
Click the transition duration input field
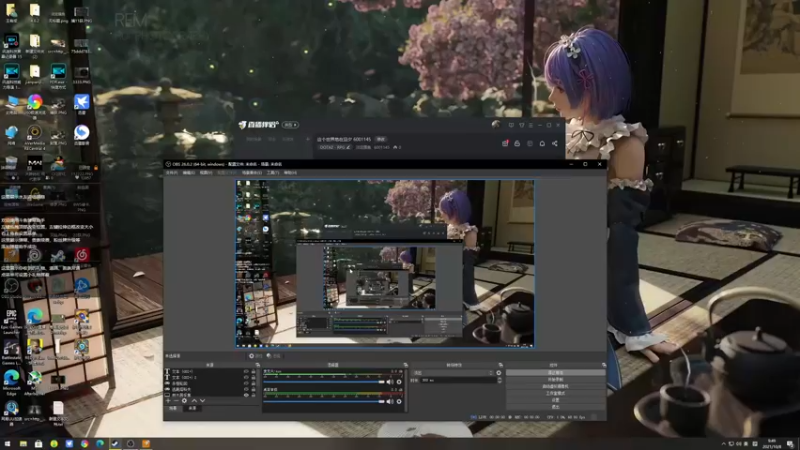457,380
